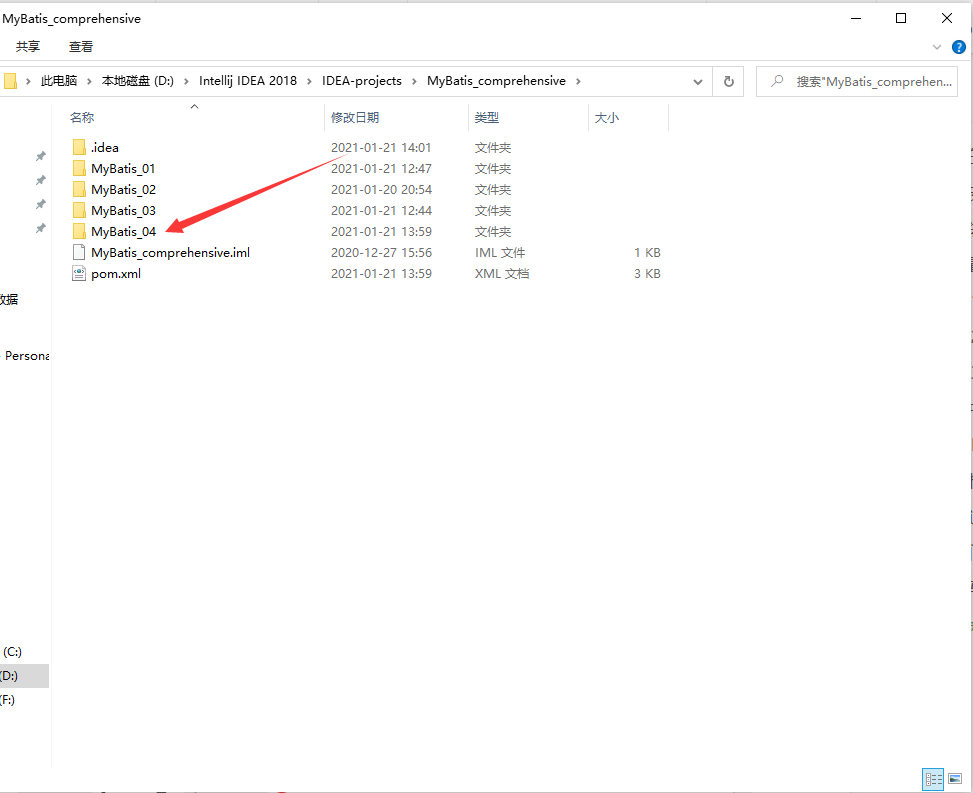Click the third pinned item pin icon
Image resolution: width=973 pixels, height=793 pixels.
[x=40, y=204]
